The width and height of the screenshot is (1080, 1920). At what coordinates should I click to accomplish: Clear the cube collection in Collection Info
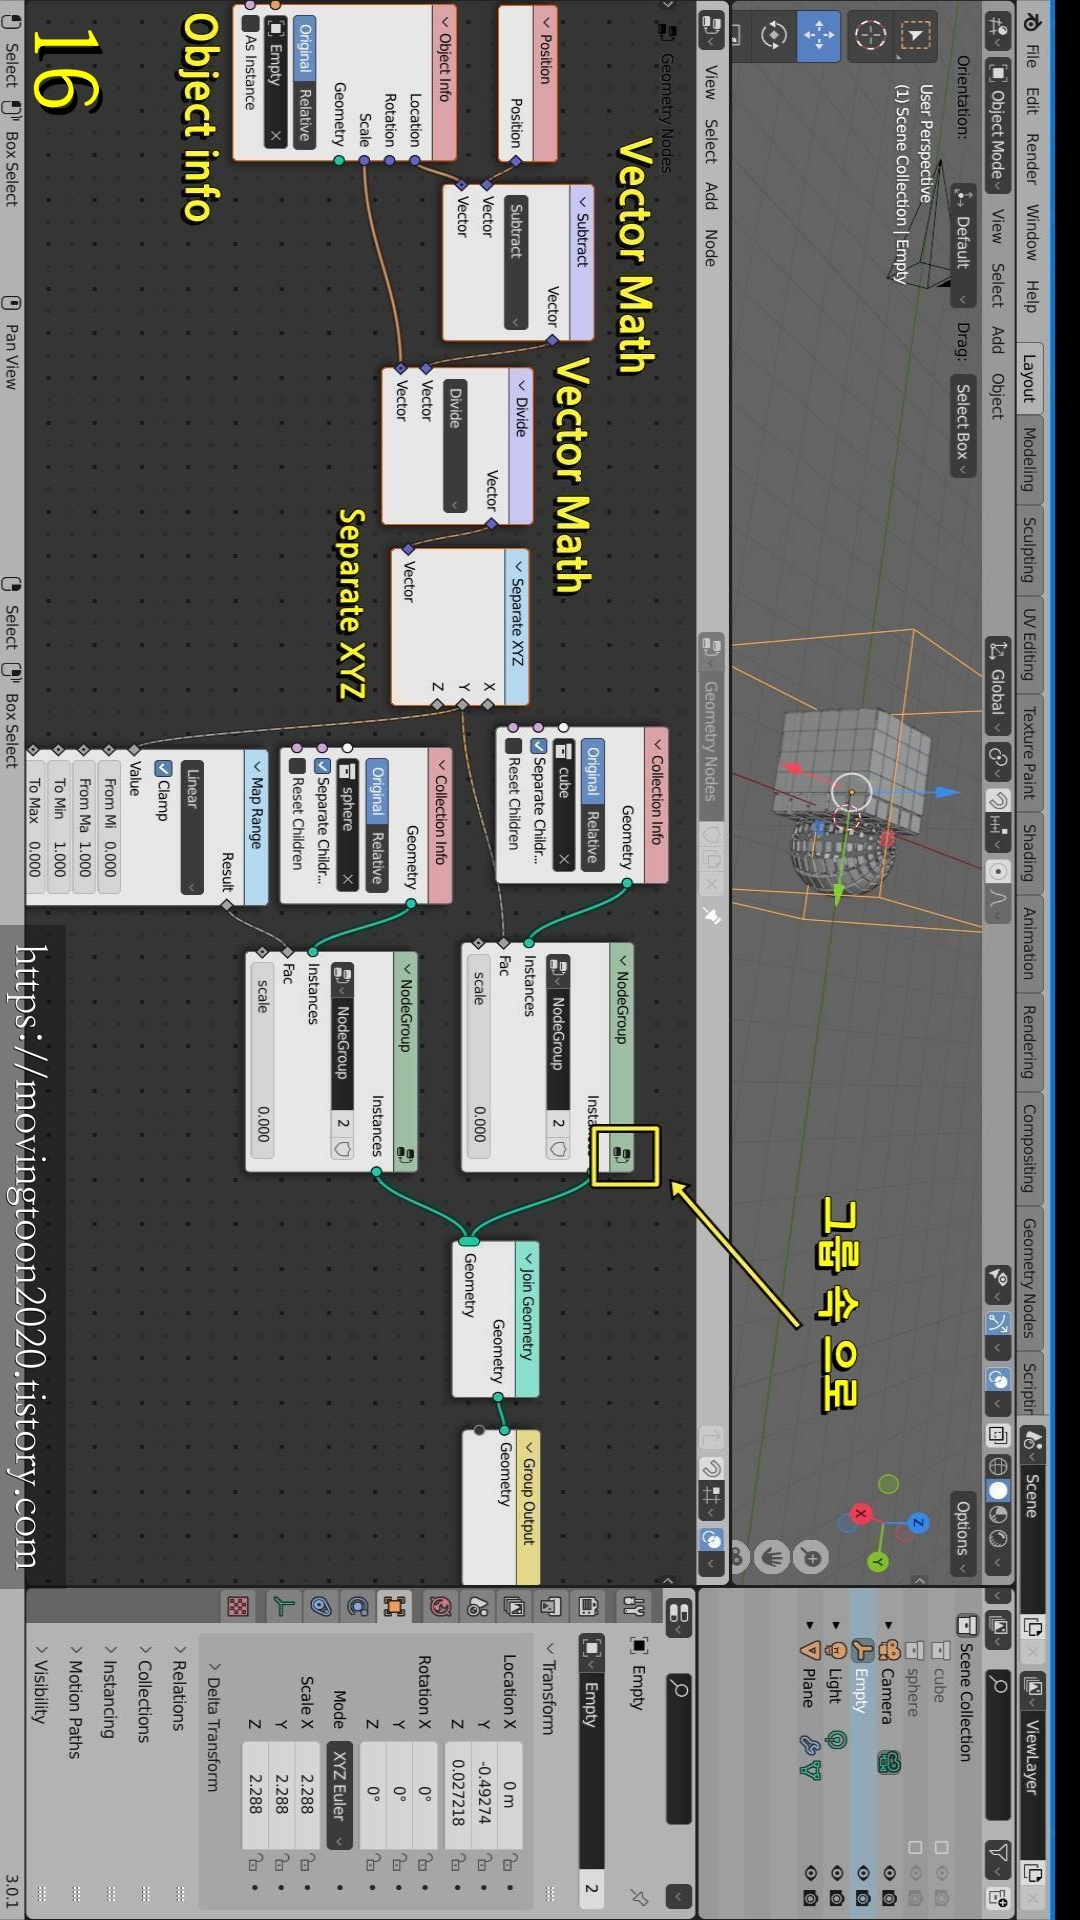coord(564,859)
